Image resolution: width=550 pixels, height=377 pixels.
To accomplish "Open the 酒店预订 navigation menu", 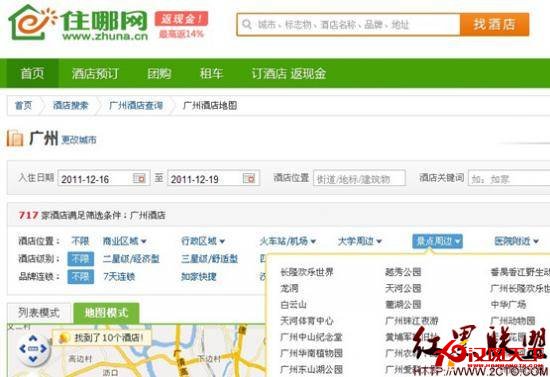I will click(x=95, y=74).
